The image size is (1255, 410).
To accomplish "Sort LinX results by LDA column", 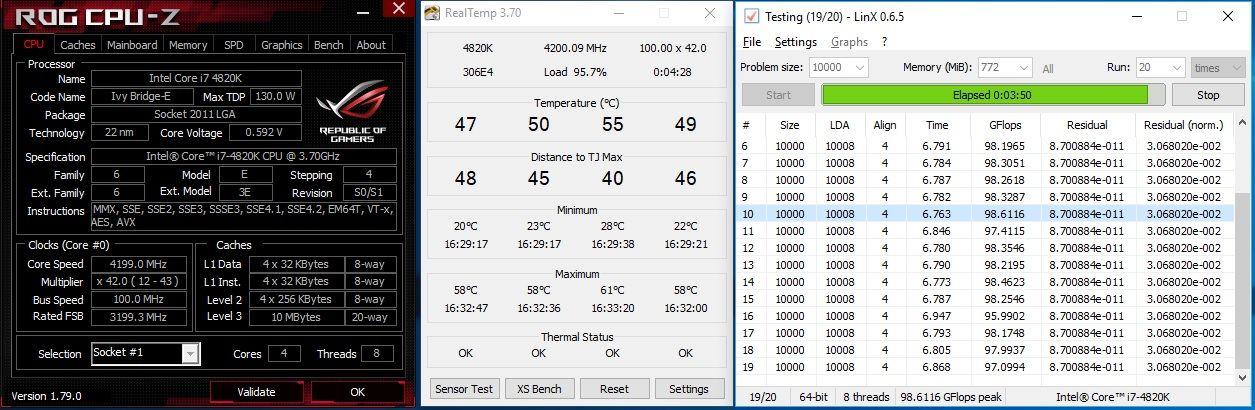I will pos(838,125).
